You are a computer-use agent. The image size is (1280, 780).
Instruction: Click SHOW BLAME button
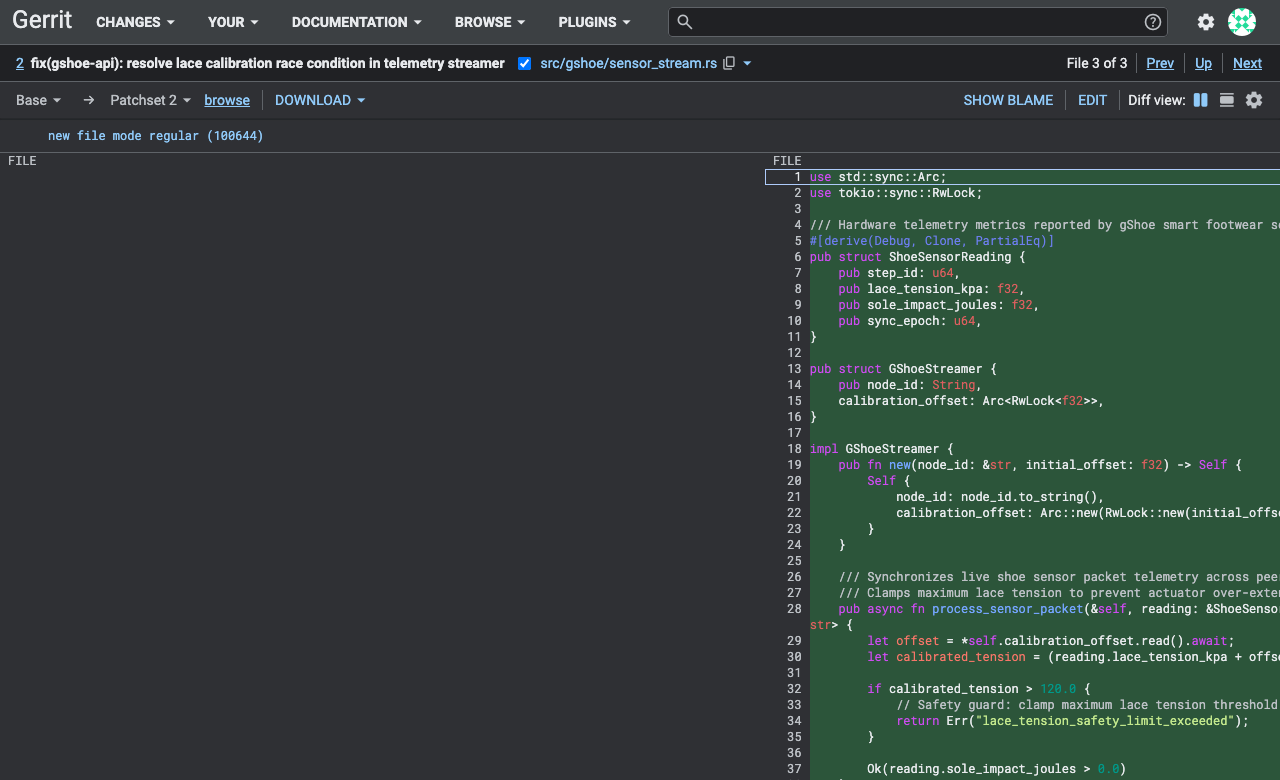(1008, 100)
